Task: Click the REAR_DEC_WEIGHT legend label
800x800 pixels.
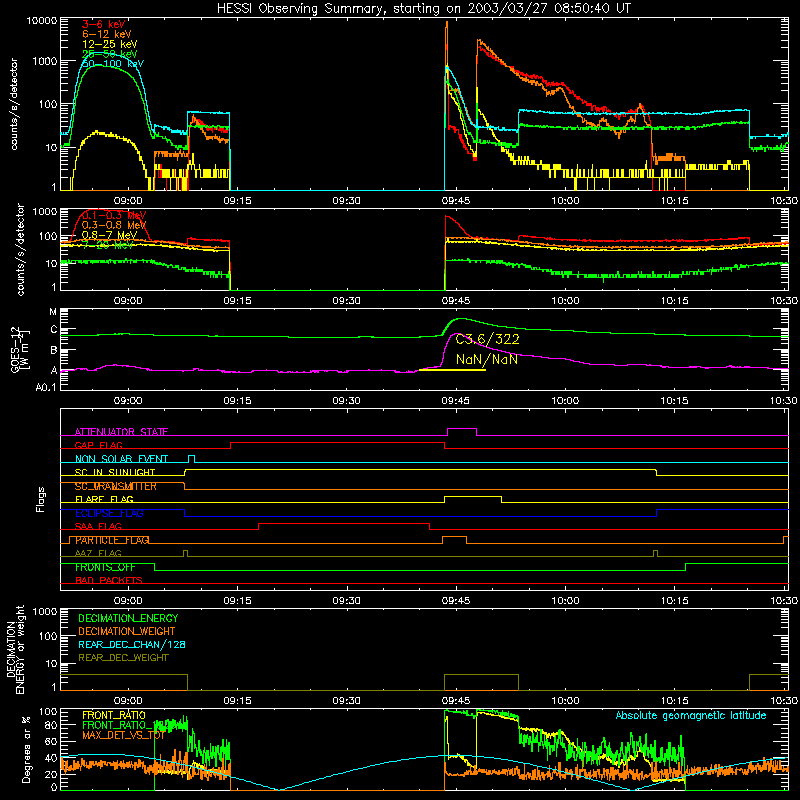Action: click(123, 658)
